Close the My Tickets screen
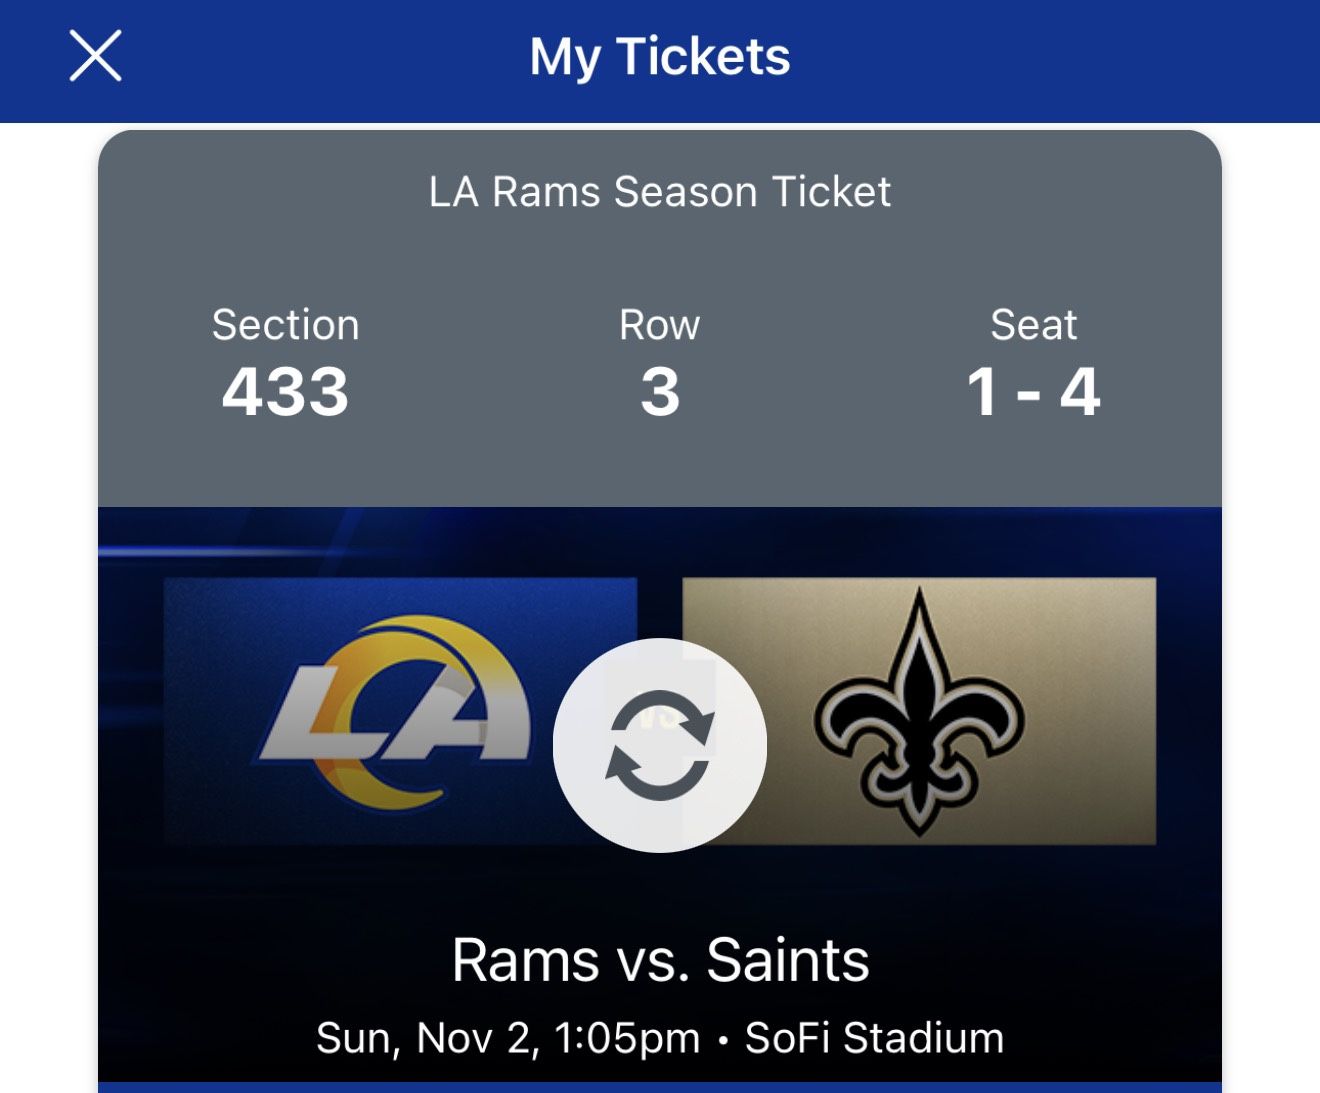1320x1093 pixels. coord(95,55)
